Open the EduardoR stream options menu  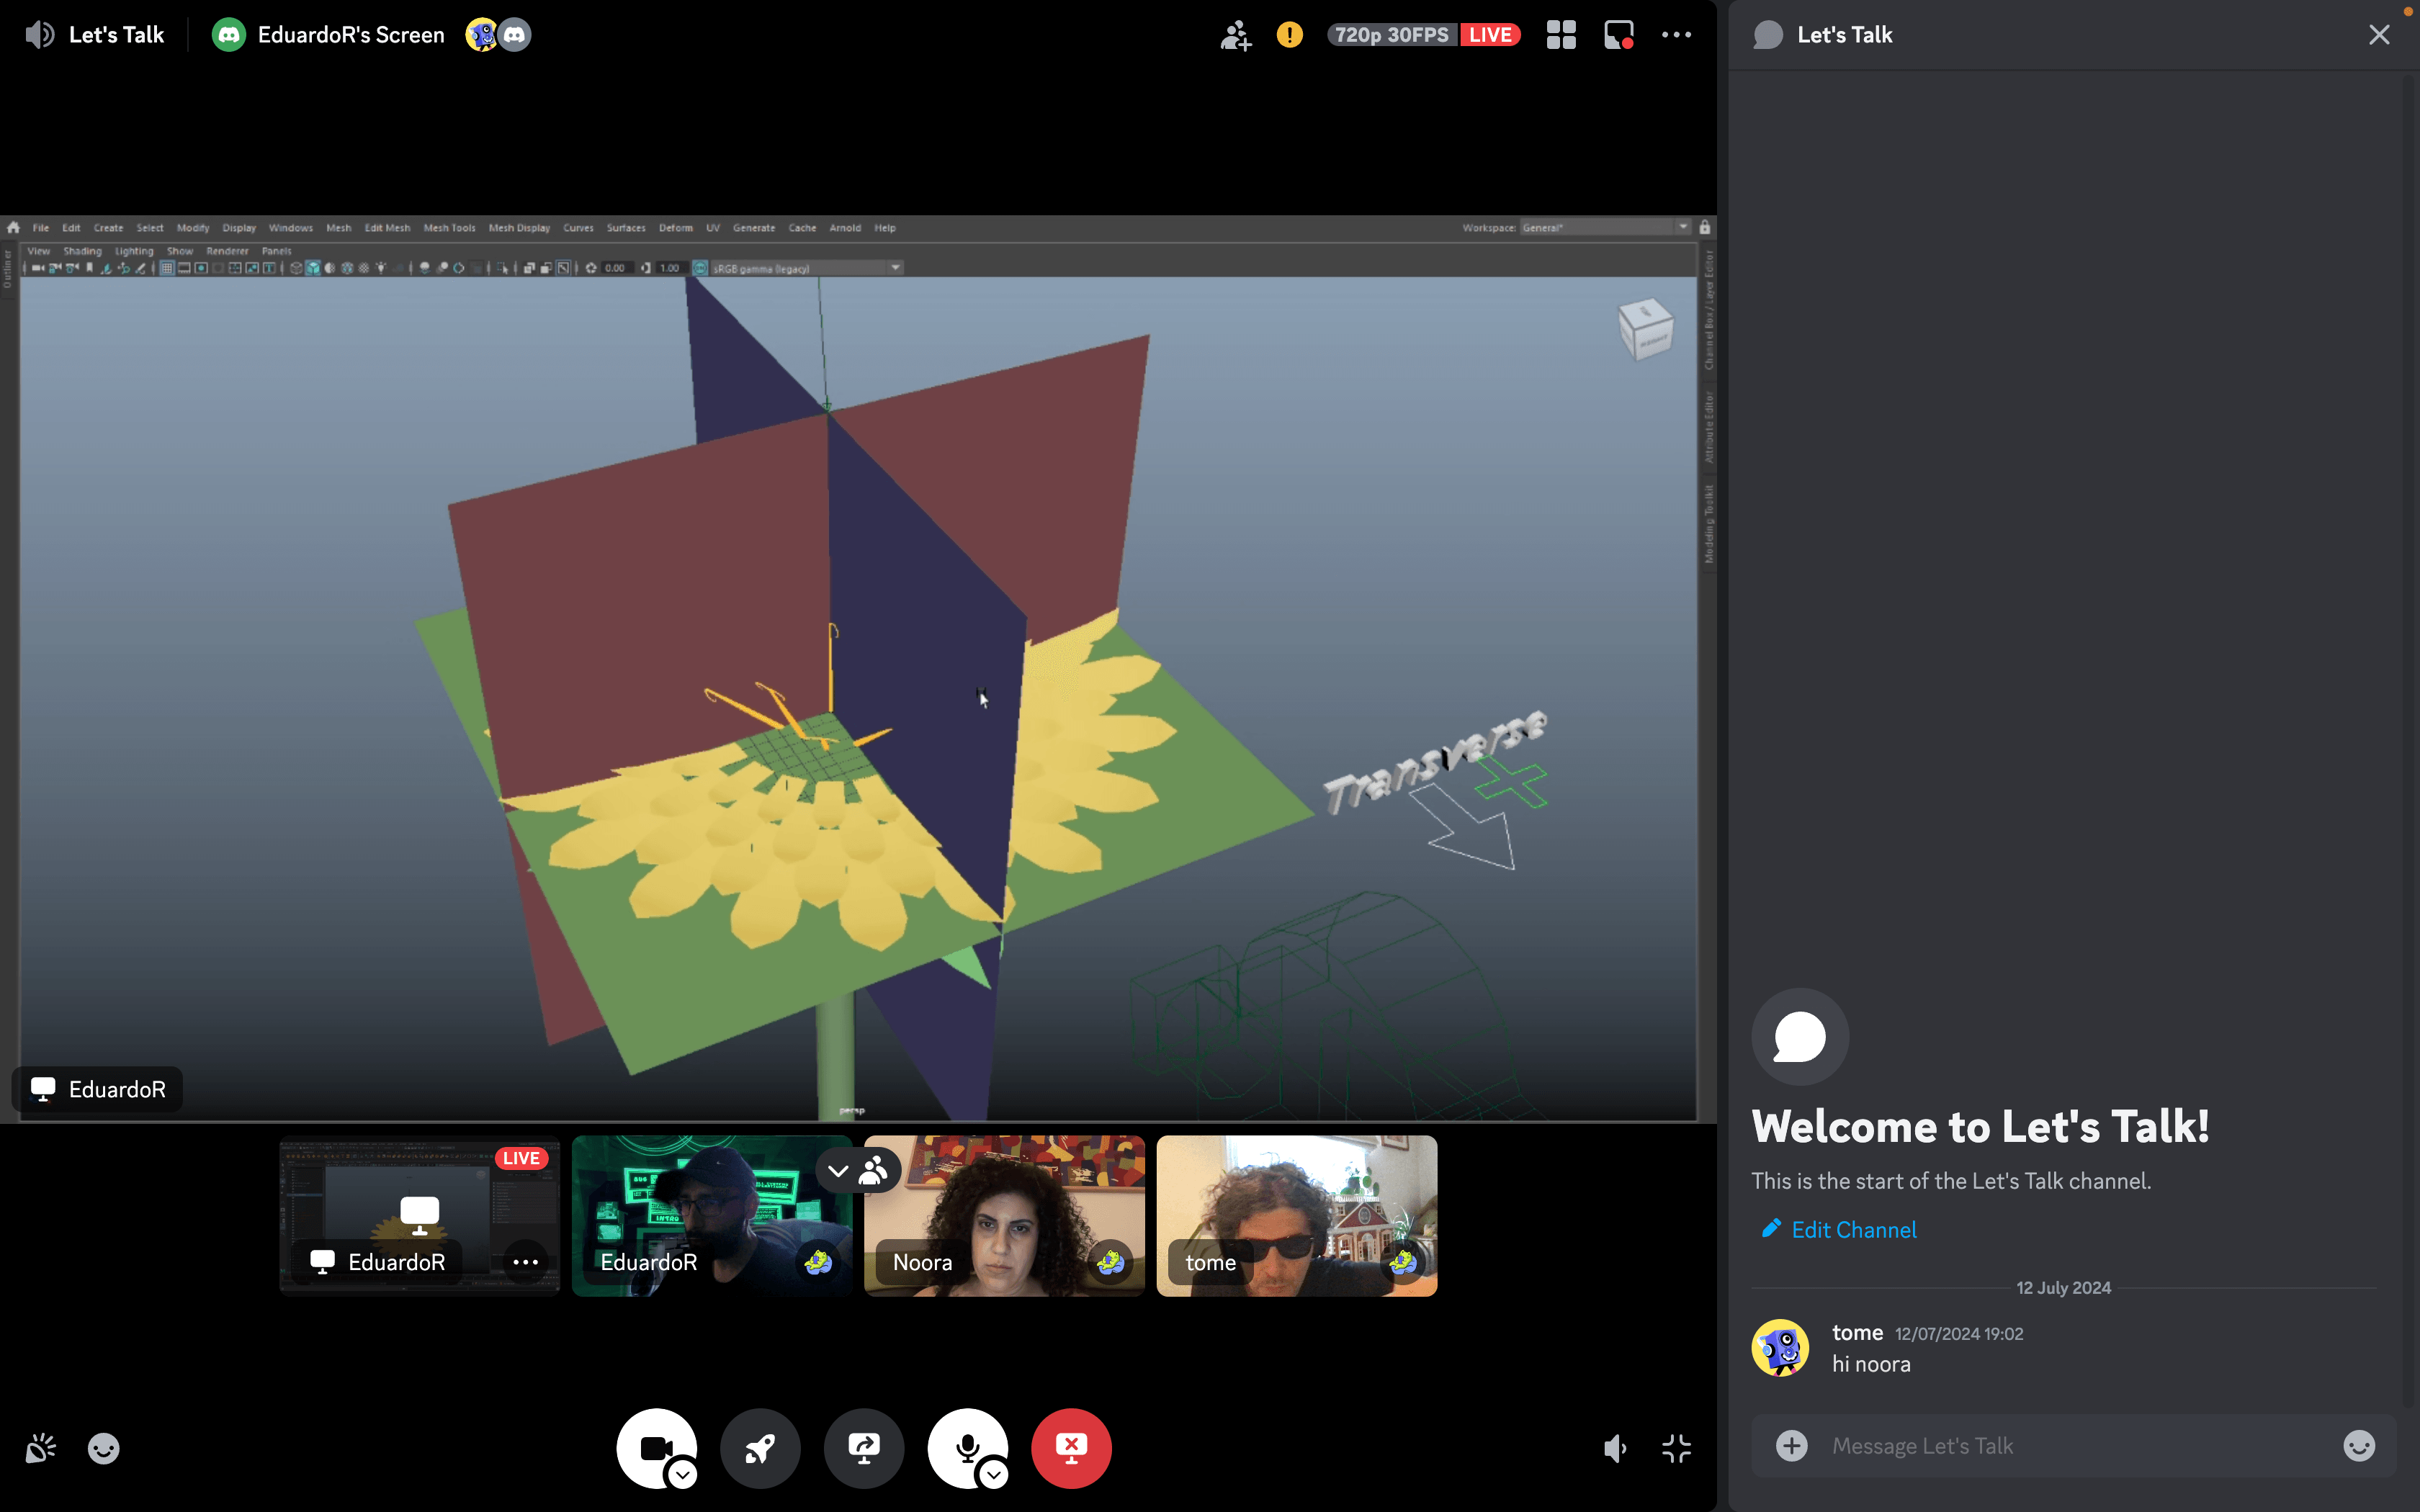tap(525, 1262)
